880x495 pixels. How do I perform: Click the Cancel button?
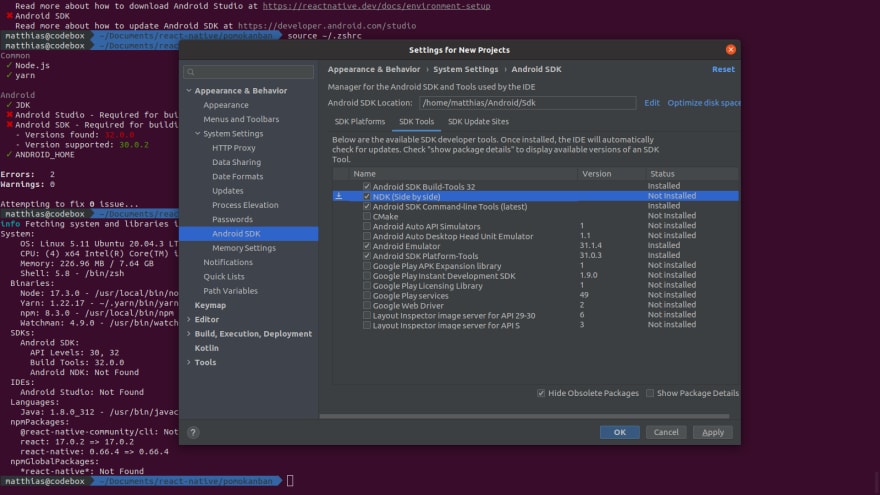point(666,432)
